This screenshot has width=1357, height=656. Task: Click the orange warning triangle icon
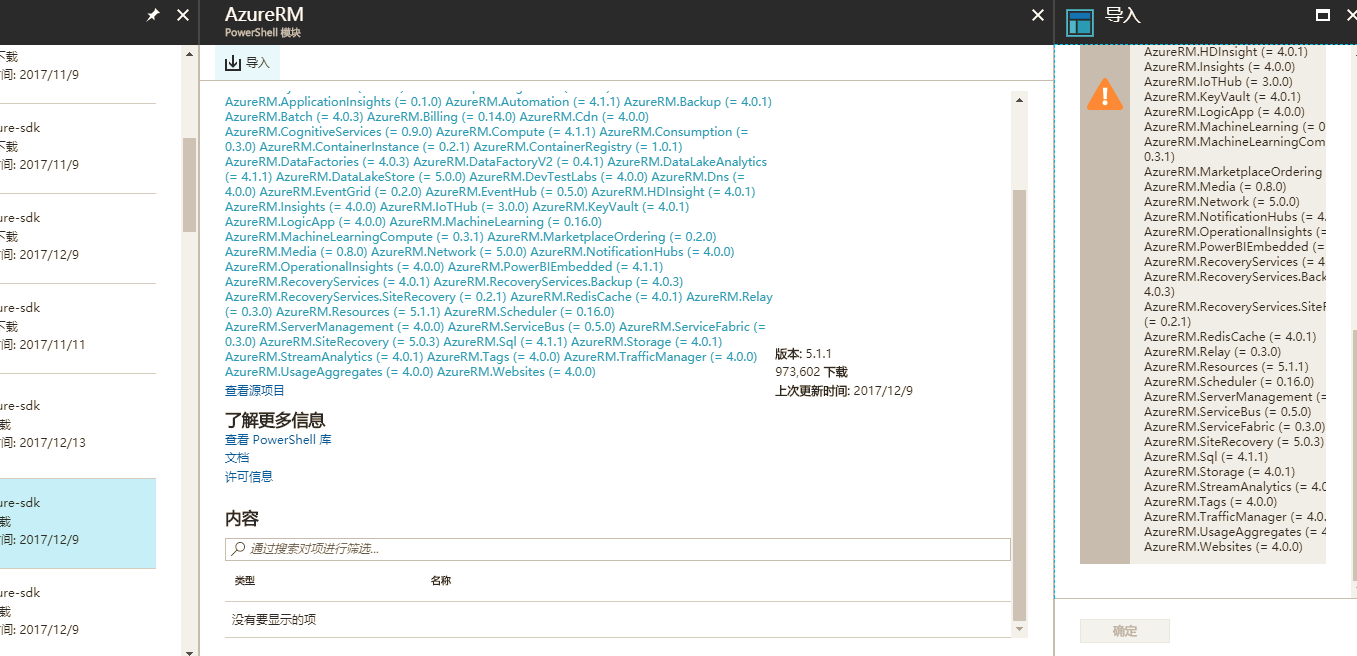tap(1105, 94)
